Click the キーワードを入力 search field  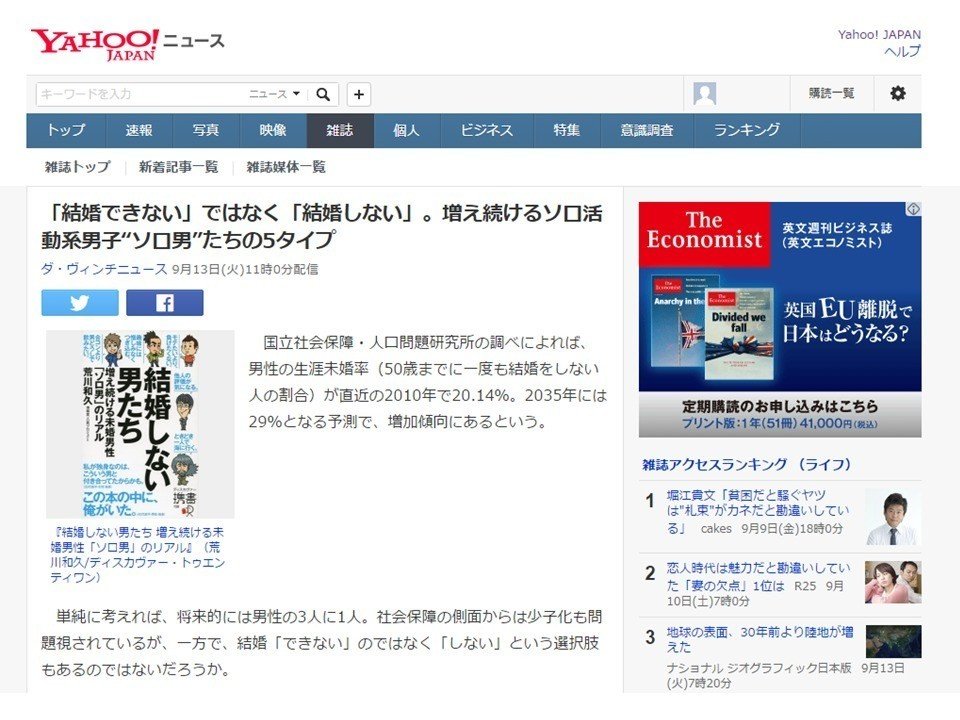coord(130,92)
